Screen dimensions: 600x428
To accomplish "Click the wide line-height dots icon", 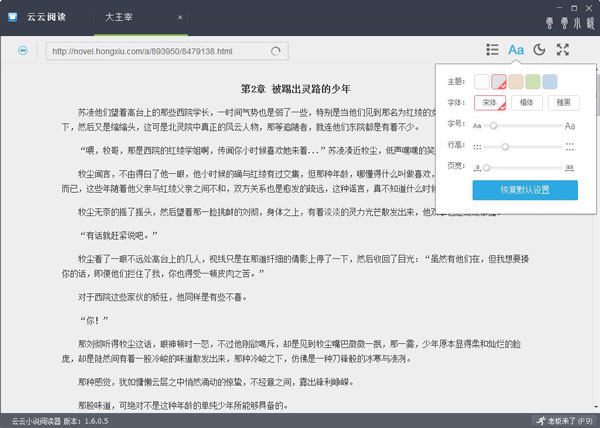I will tap(570, 146).
